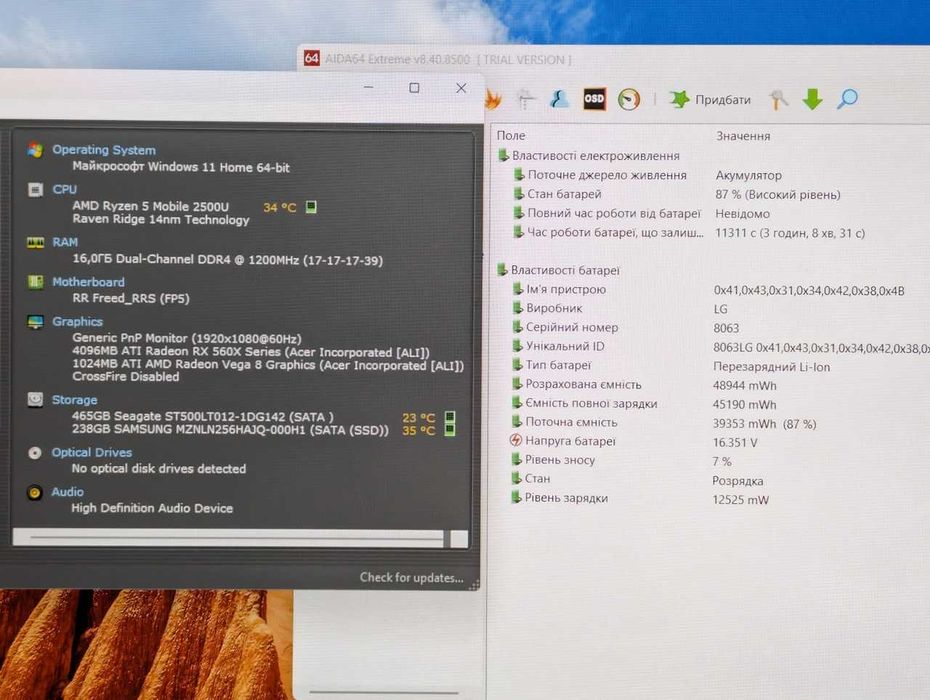930x700 pixels.
Task: Click the speaker icon beside Audio
Action: (x=34, y=492)
